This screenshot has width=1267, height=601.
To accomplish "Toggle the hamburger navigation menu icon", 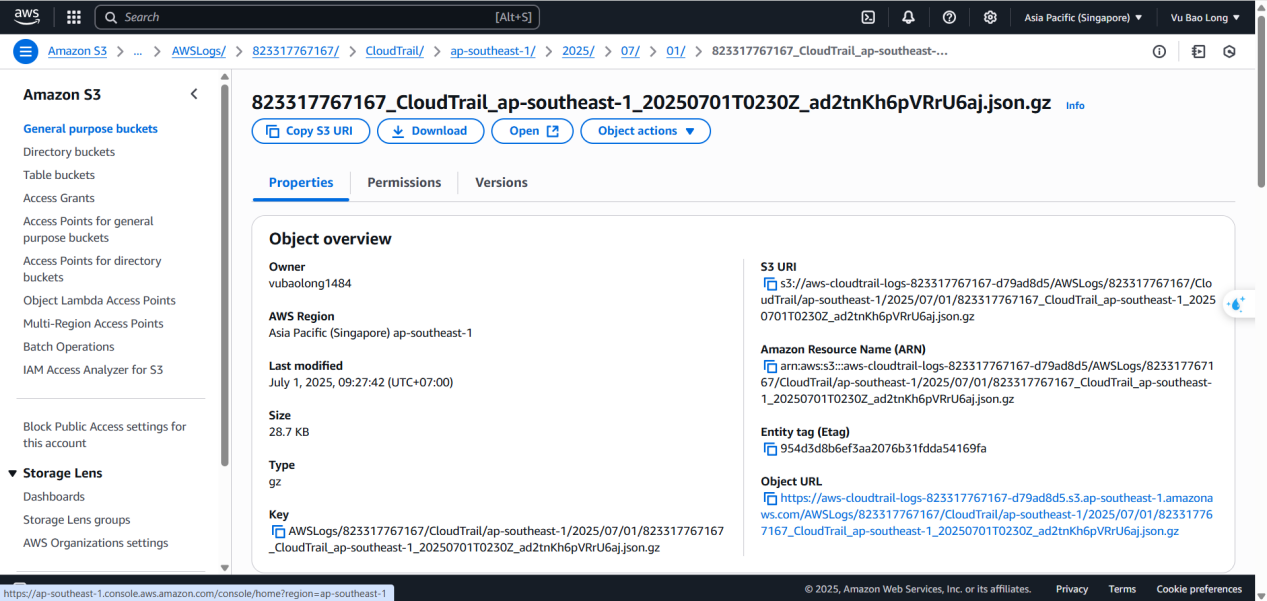I will (27, 52).
